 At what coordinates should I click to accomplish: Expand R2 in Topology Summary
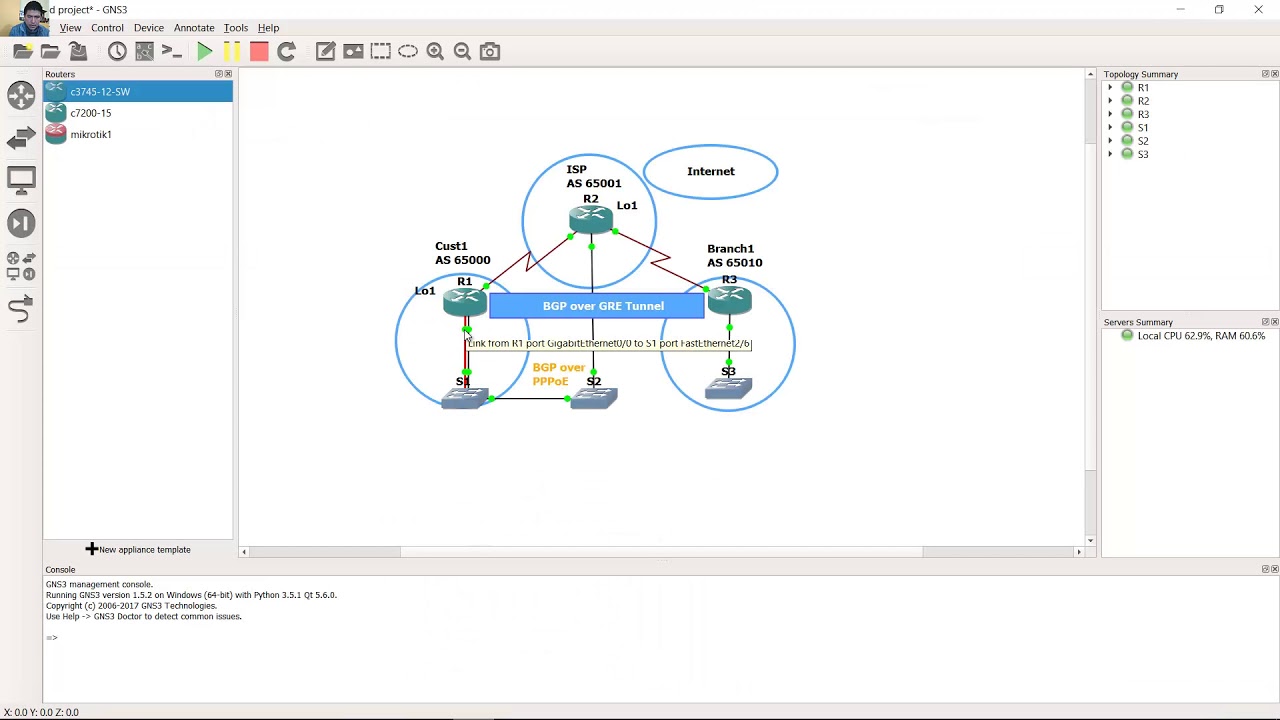1110,101
